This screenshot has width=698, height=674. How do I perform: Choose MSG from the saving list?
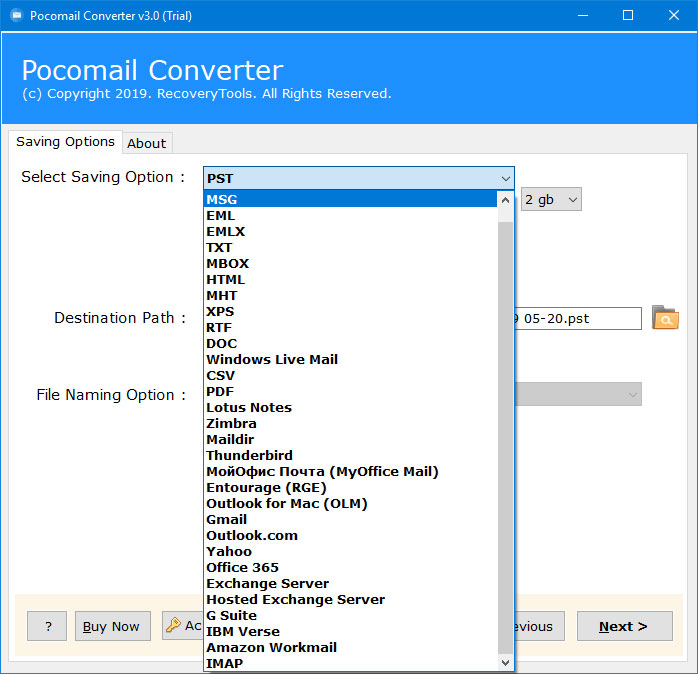[350, 199]
